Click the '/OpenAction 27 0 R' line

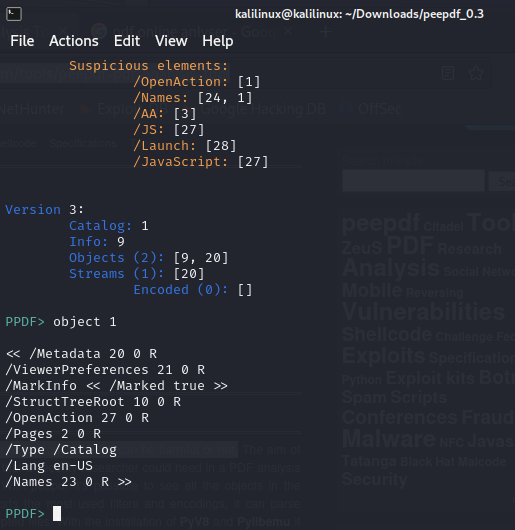tap(77, 418)
